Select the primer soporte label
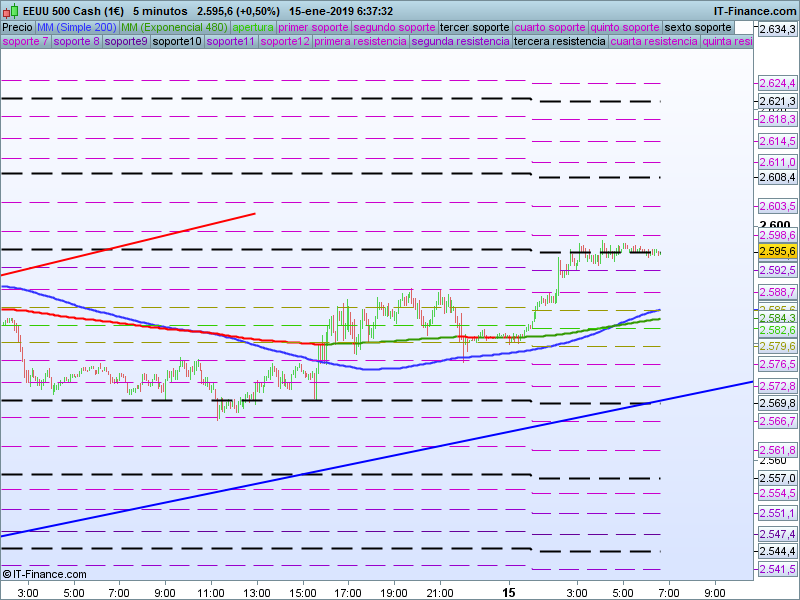 tap(314, 27)
